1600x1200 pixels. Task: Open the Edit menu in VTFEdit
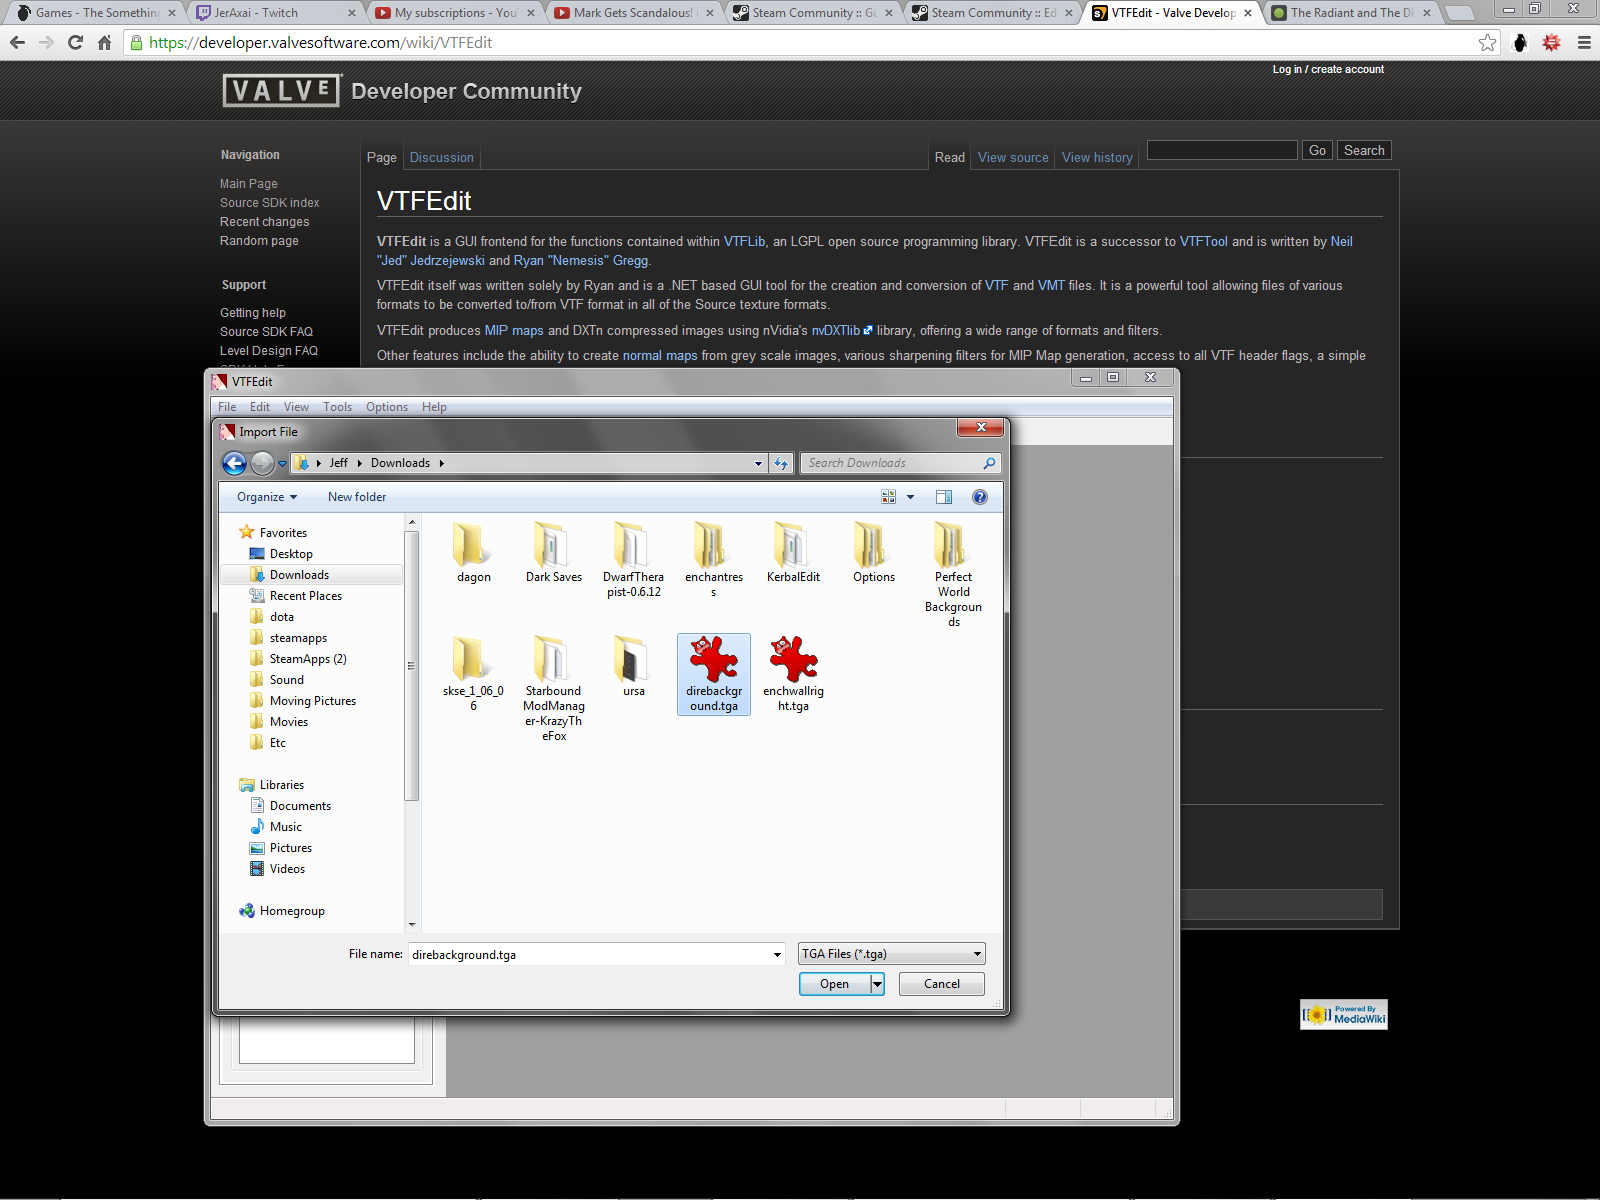tap(260, 407)
